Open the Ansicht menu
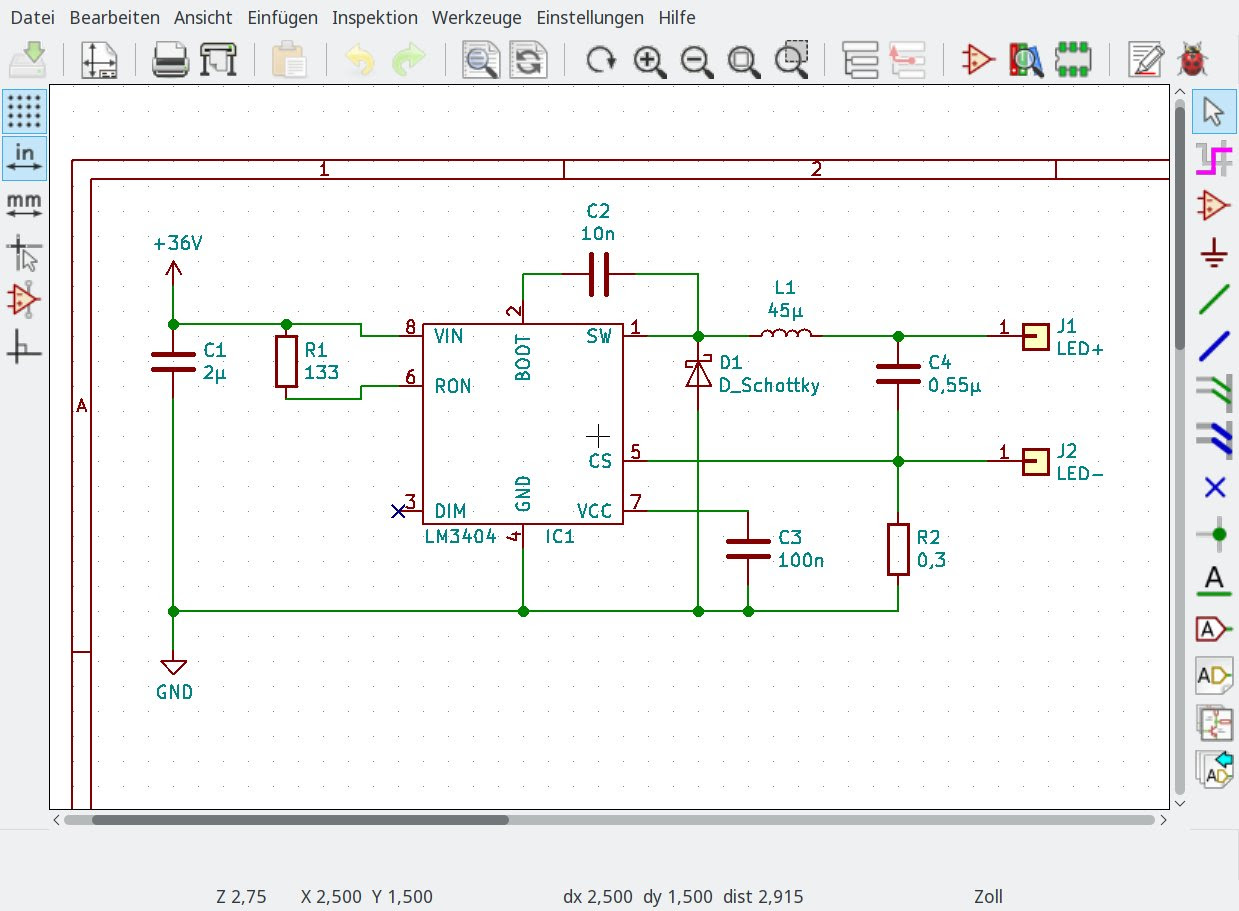1239x911 pixels. [x=203, y=18]
